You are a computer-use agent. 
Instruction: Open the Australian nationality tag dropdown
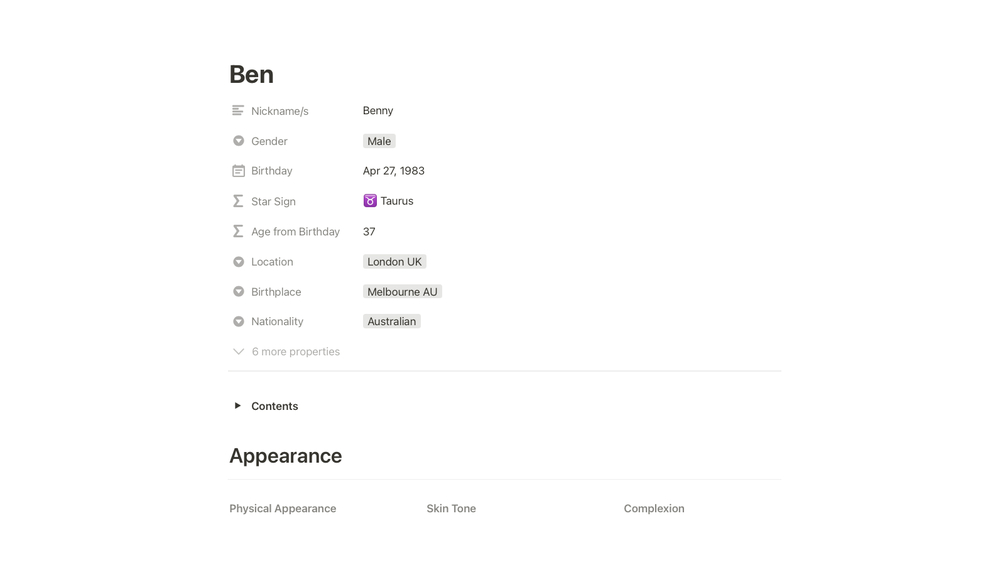391,322
